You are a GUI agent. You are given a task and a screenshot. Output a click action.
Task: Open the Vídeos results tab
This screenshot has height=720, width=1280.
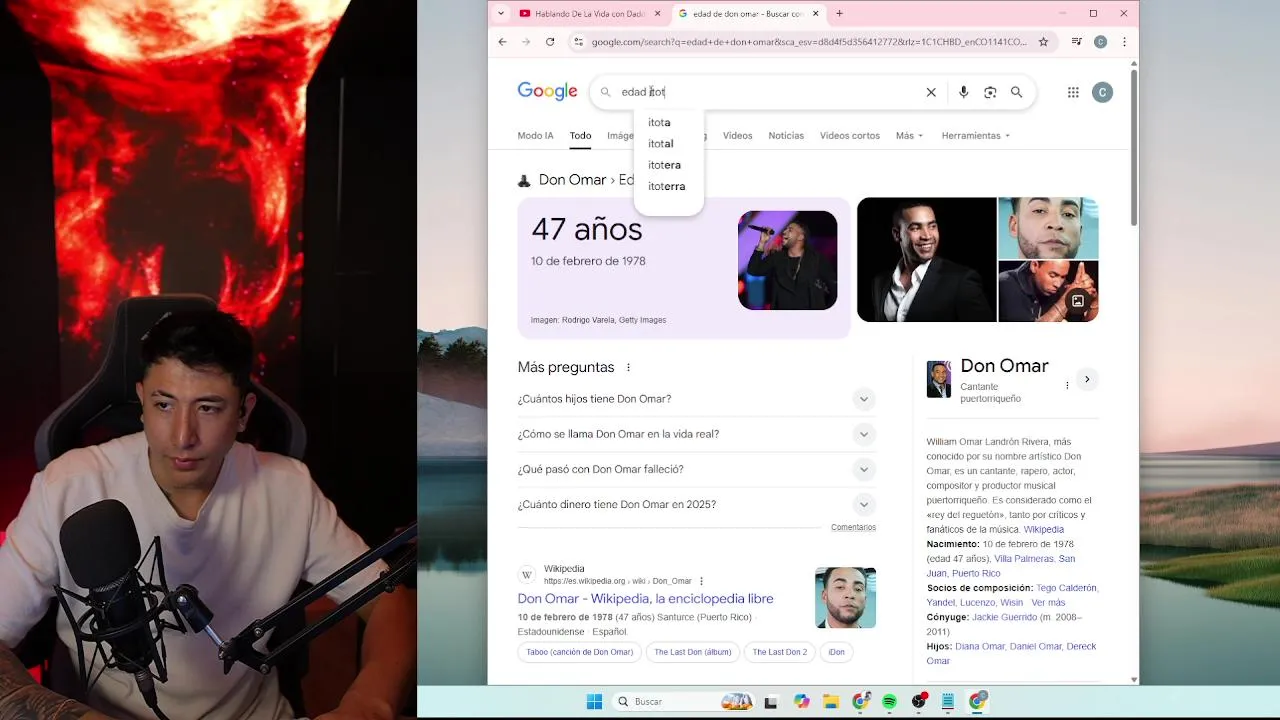(737, 135)
